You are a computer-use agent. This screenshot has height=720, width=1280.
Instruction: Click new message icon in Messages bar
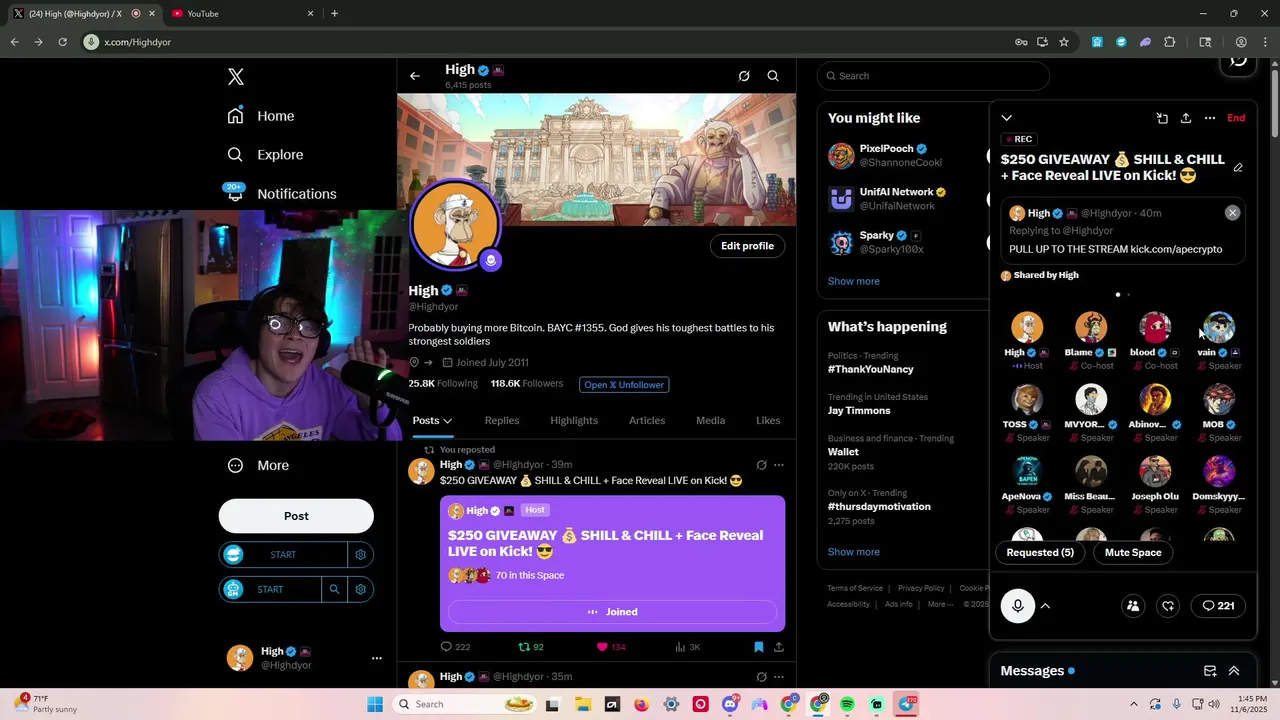(1210, 671)
